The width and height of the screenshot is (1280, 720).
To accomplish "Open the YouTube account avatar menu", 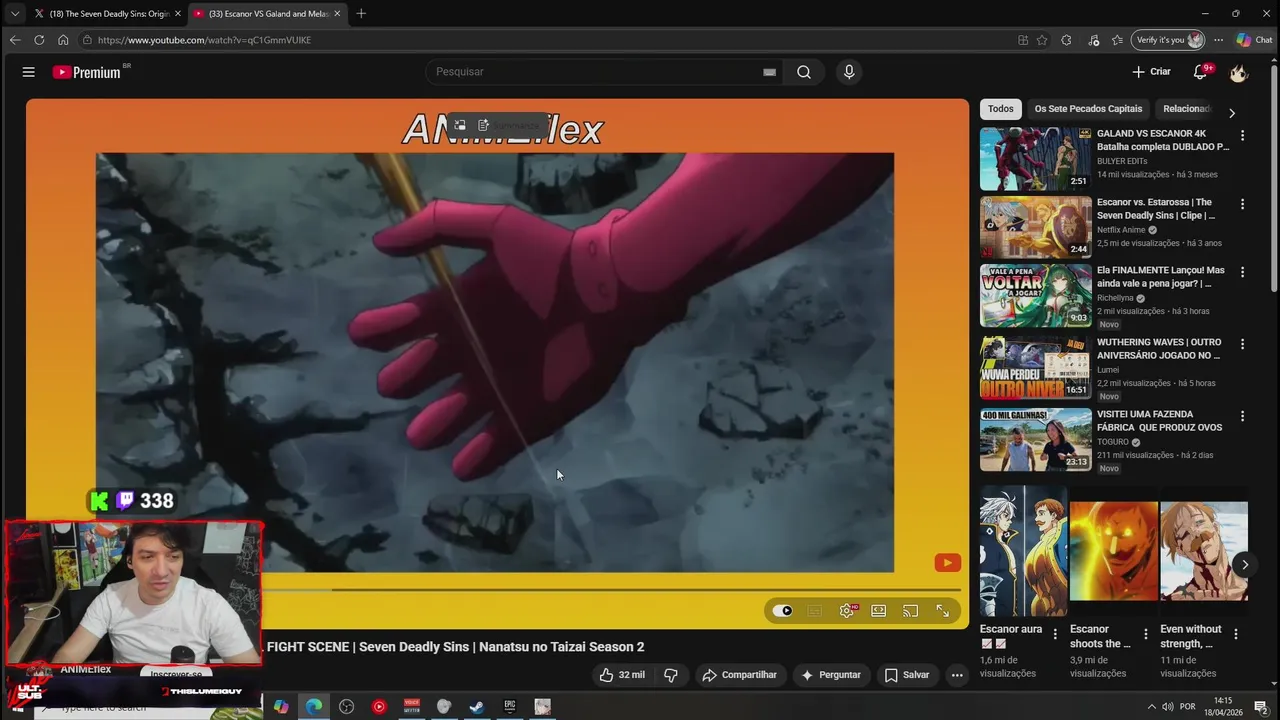I will click(1238, 72).
